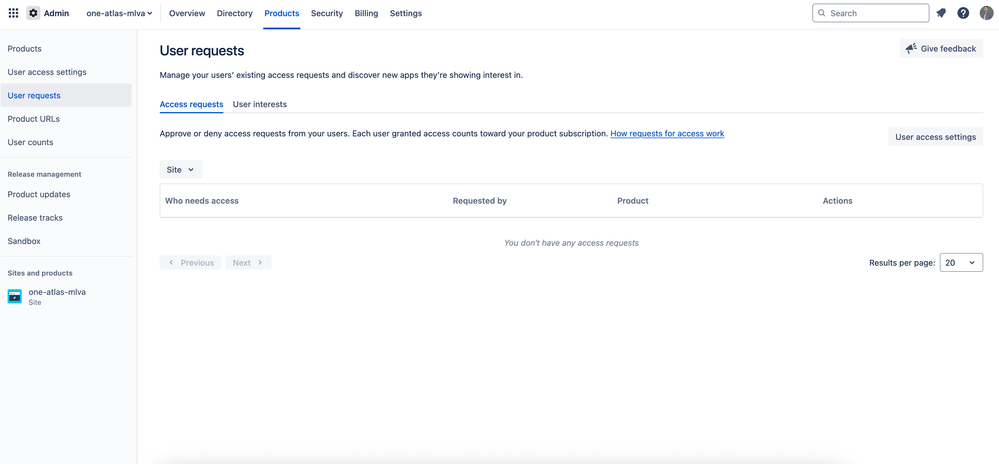Screen dimensions: 999x464
Task: Click the search magnifier icon
Action: point(822,13)
